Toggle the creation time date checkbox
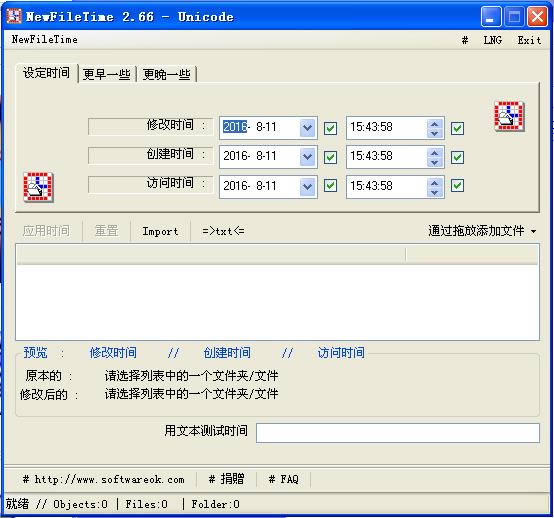The image size is (554, 518). [330, 157]
